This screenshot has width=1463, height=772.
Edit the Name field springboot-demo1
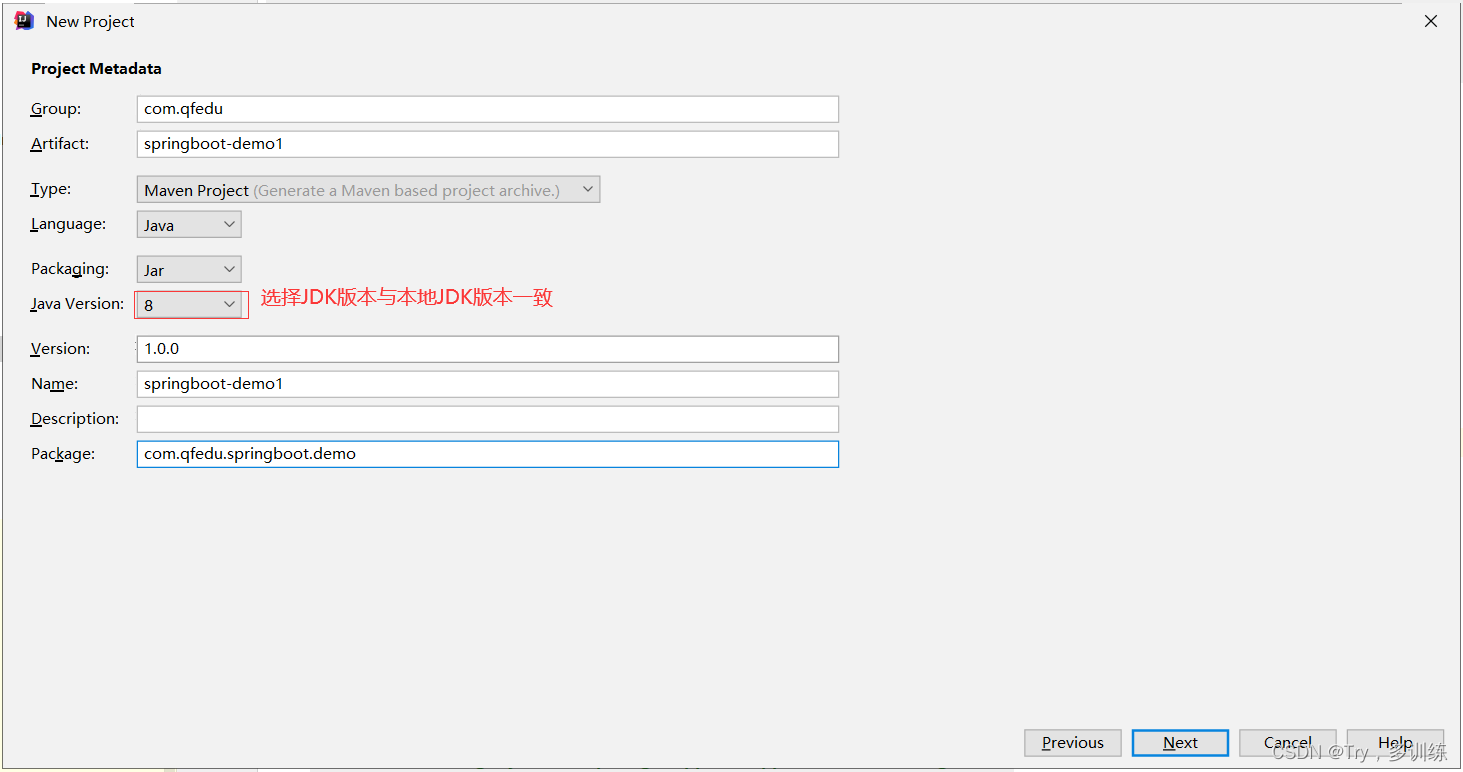pos(488,384)
